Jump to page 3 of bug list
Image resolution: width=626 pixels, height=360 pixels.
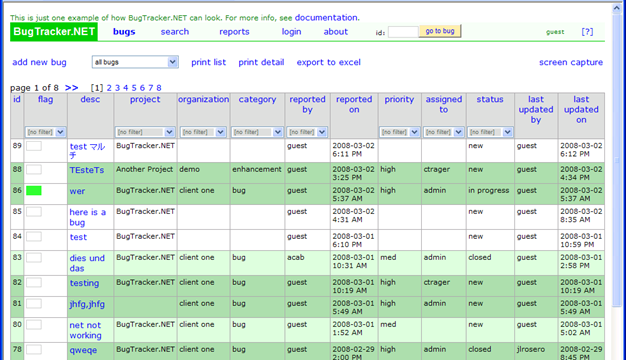tap(117, 88)
